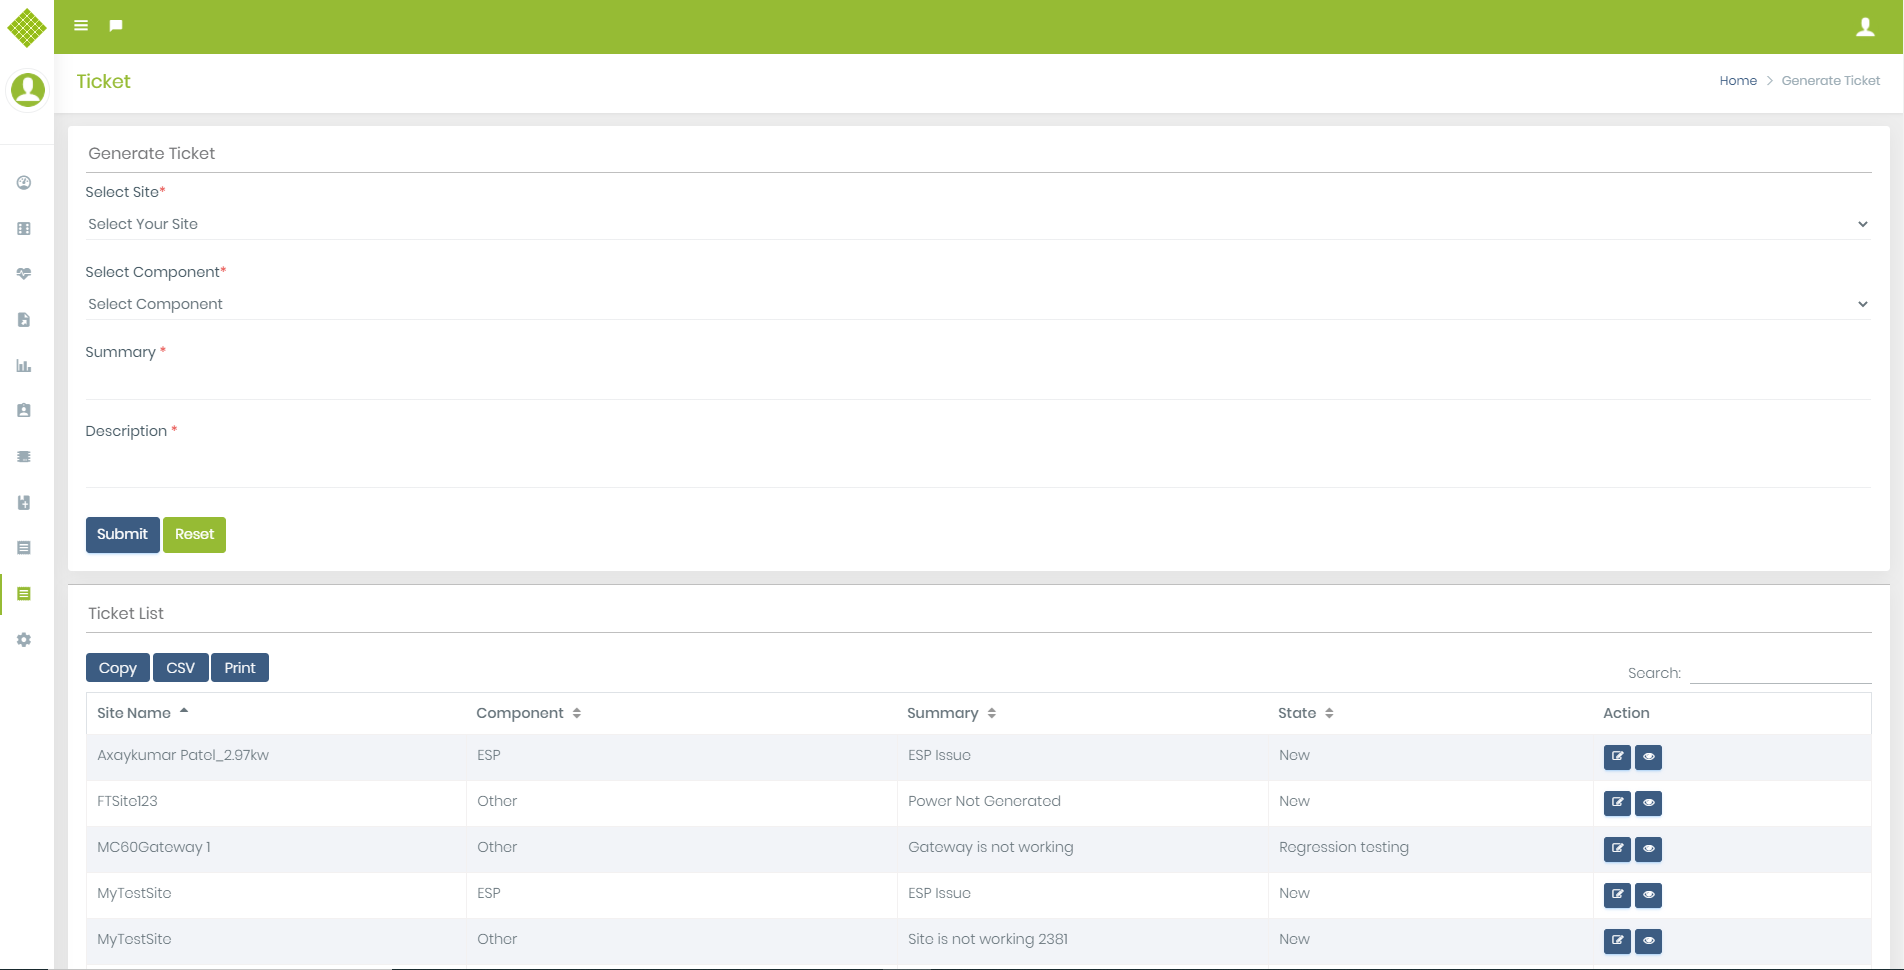The image size is (1904, 970).
Task: Open the heartbeat monitor sidebar icon
Action: pyautogui.click(x=24, y=274)
